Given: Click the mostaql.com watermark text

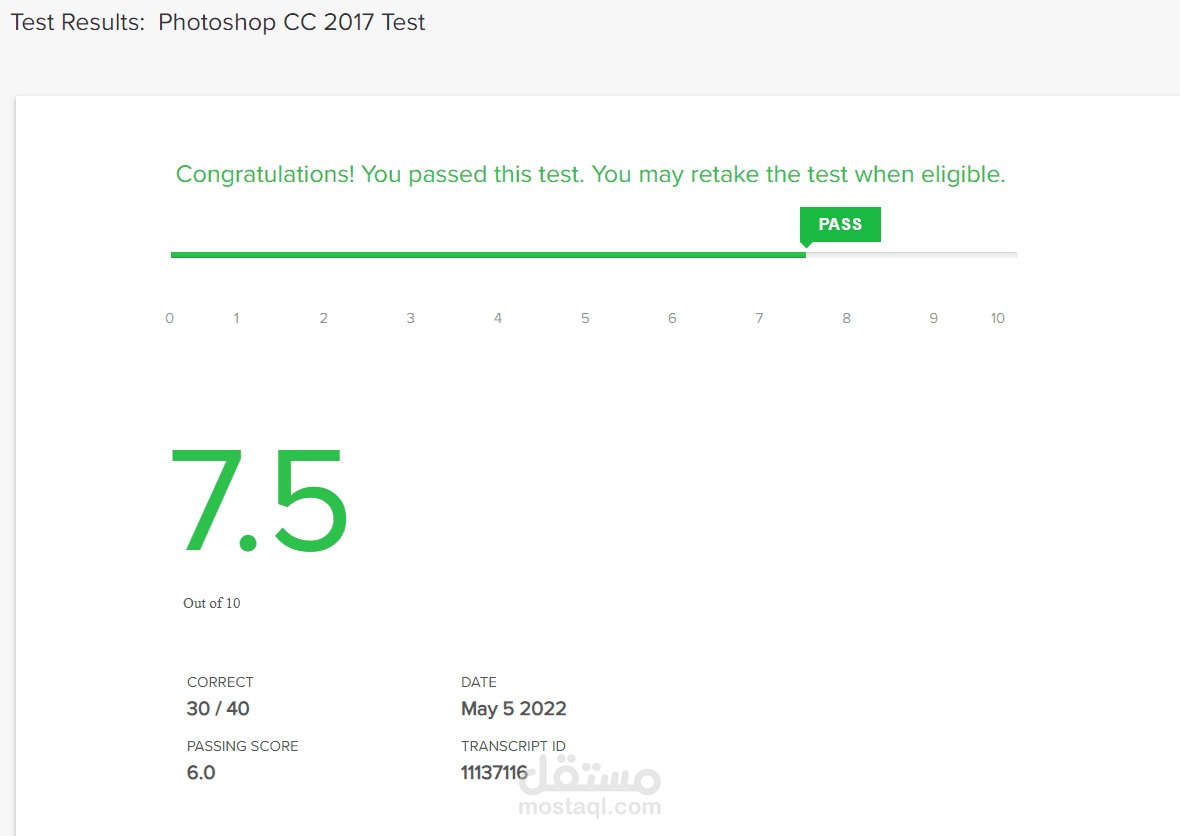Looking at the screenshot, I should coord(590,807).
